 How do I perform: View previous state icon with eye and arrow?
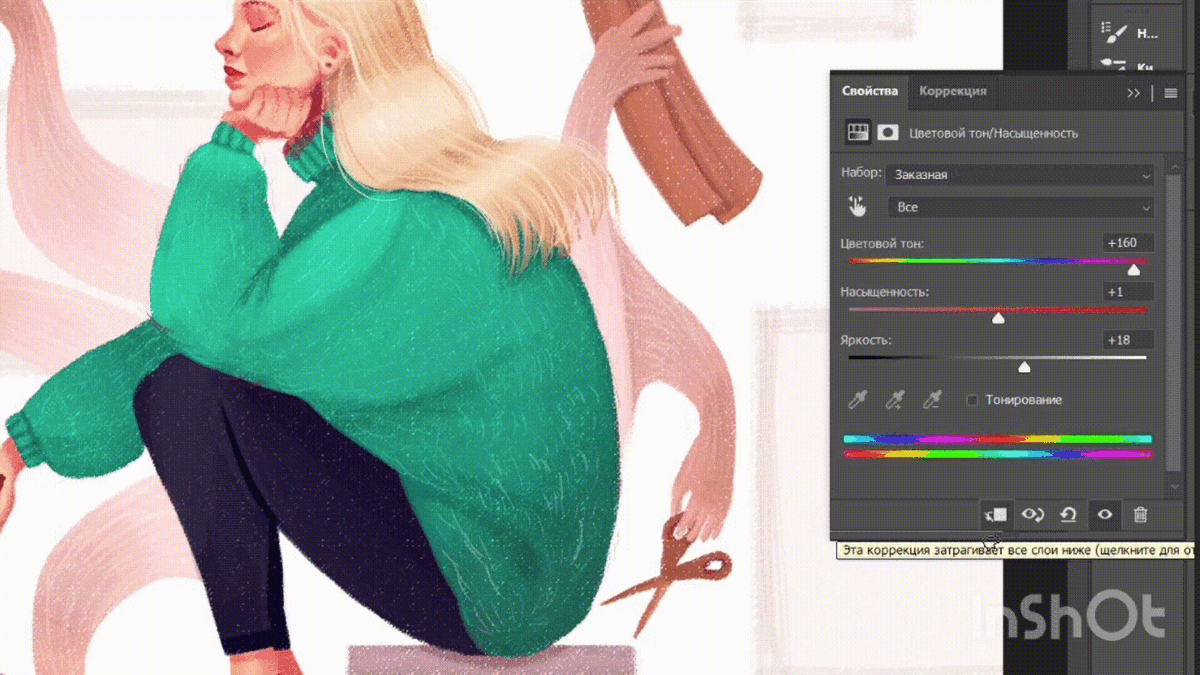point(1032,514)
